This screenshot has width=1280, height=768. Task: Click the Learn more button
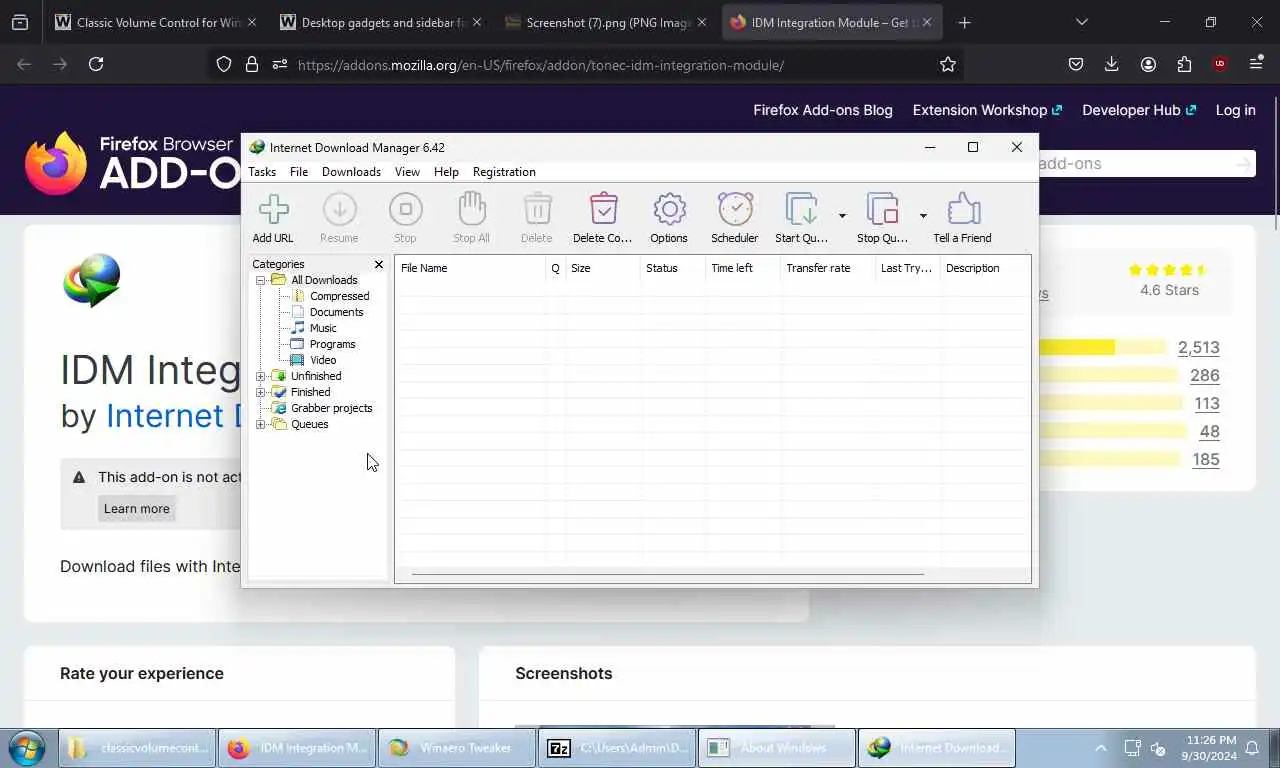[x=137, y=508]
